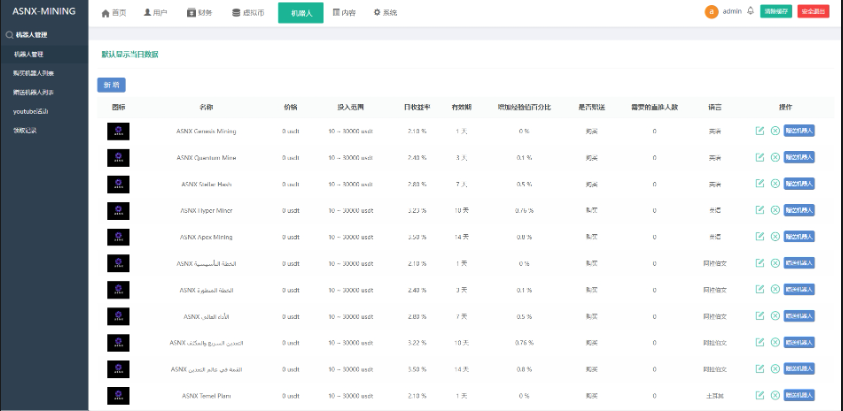Edit the Arabic robot with 10 天 validity
Viewport: 843px width, 411px height.
point(760,342)
